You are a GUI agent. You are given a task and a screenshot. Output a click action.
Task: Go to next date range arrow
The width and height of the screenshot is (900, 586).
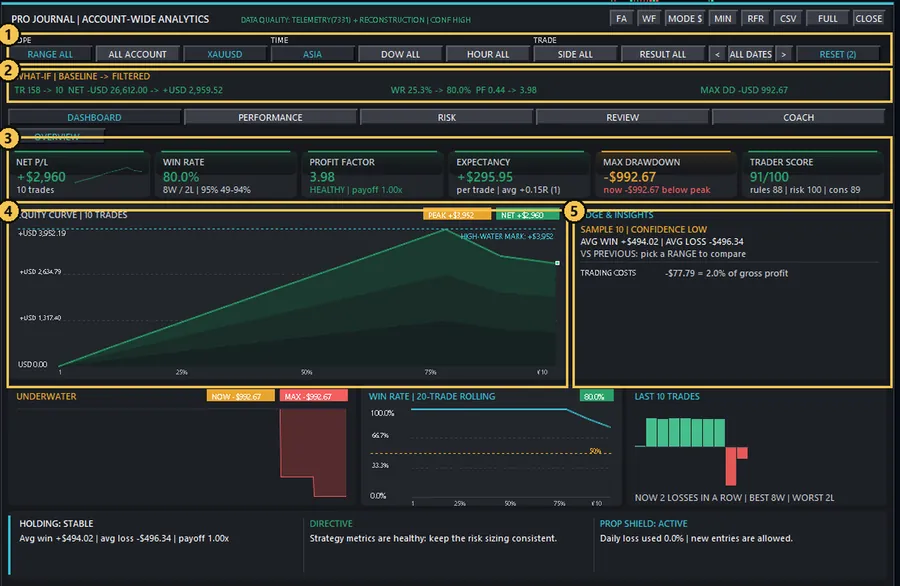[783, 54]
